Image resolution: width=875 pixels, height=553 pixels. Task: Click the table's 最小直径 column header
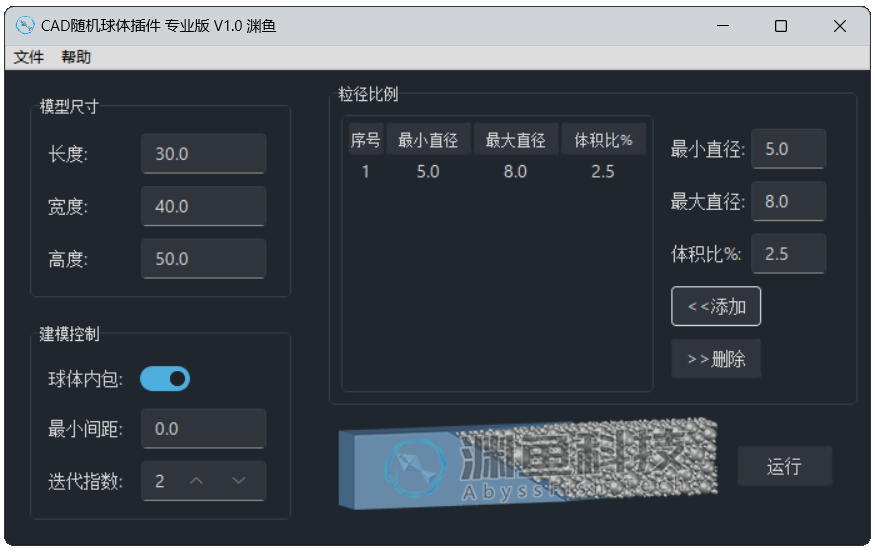coord(428,140)
